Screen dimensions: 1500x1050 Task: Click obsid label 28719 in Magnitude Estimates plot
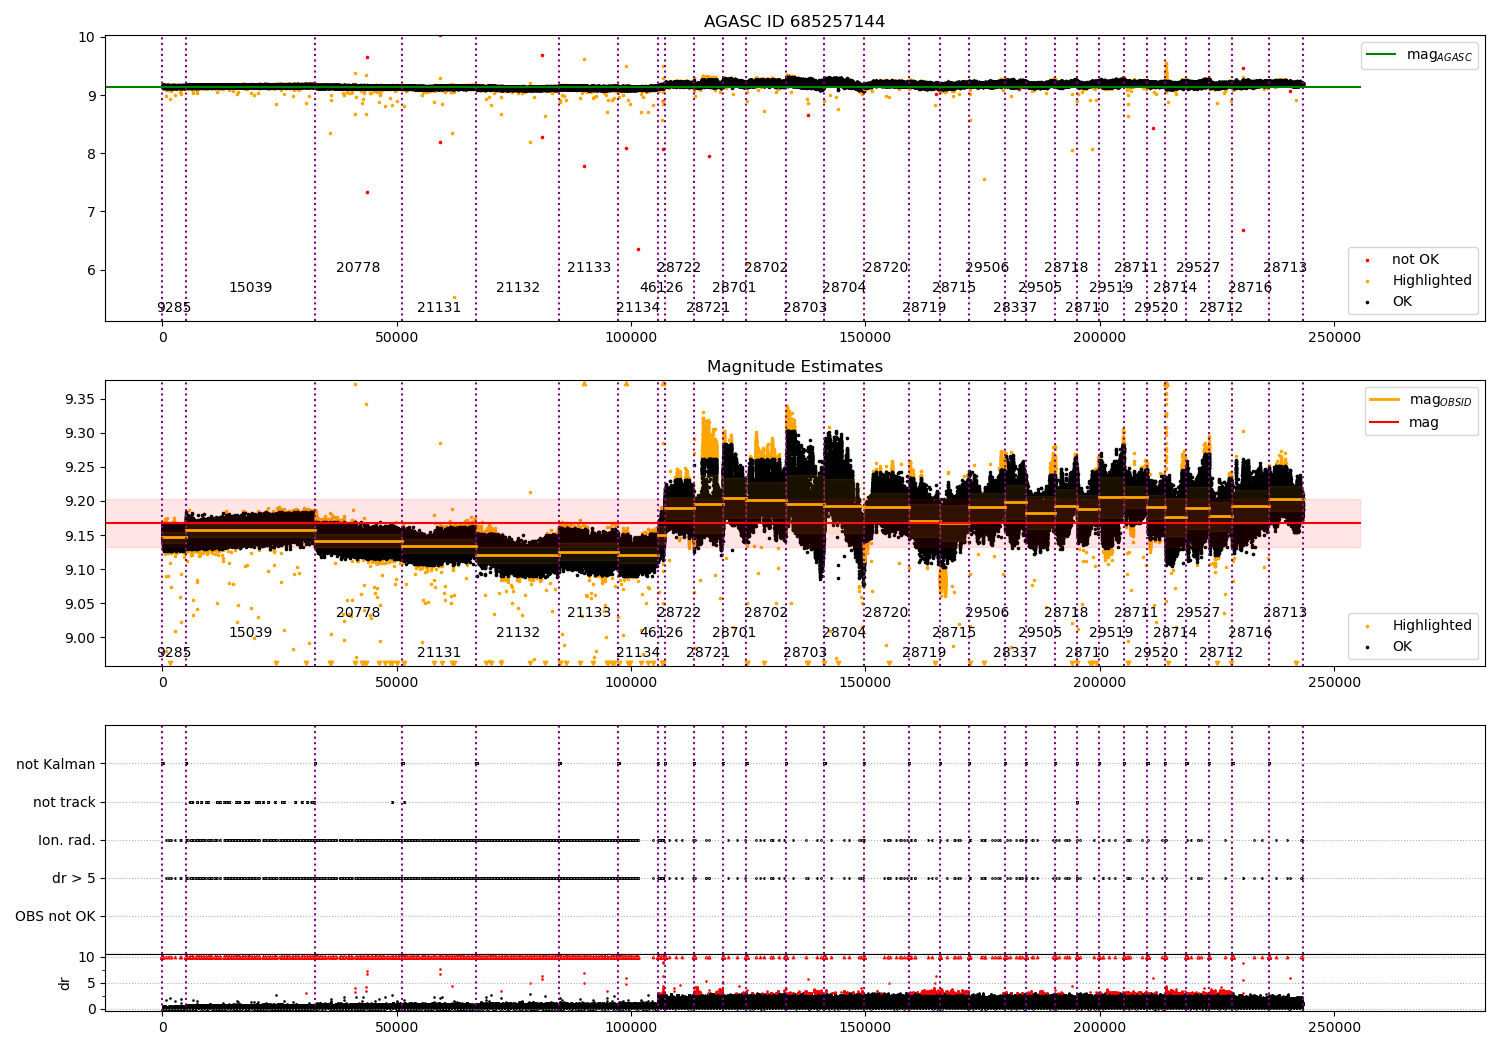point(924,652)
